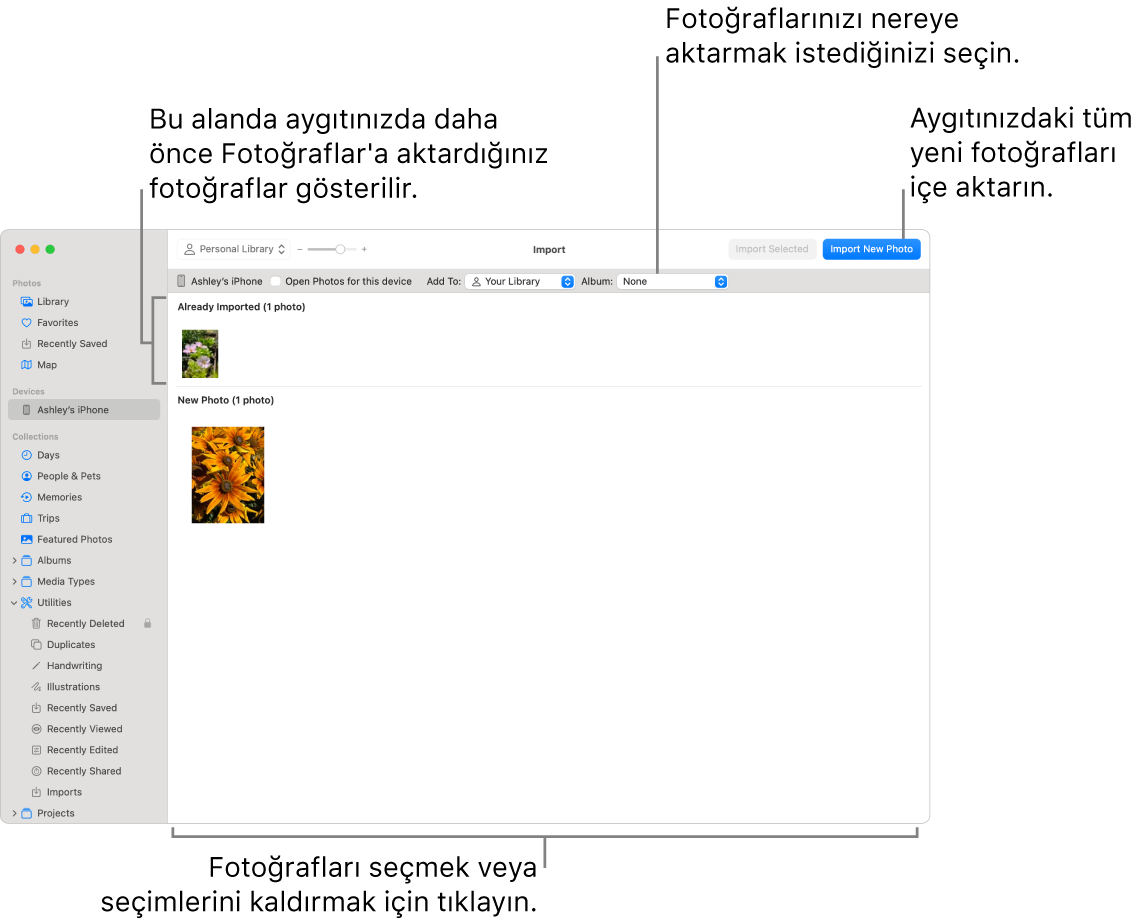
Task: Open the Album None dropdown
Action: click(672, 282)
